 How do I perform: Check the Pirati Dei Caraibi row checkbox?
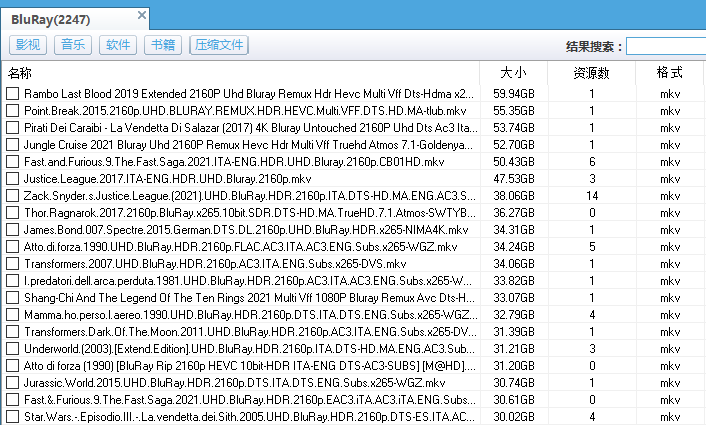pos(13,128)
